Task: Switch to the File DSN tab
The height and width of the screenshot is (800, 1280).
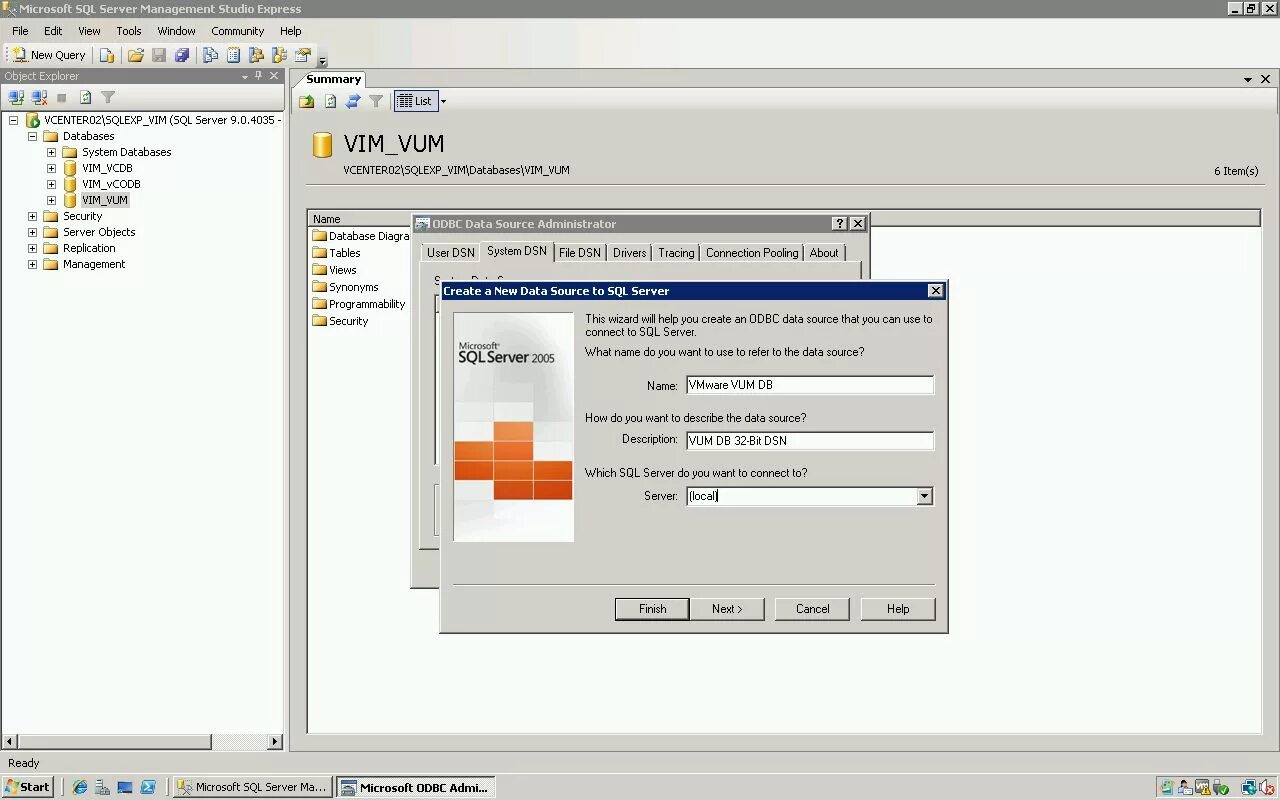Action: (580, 253)
